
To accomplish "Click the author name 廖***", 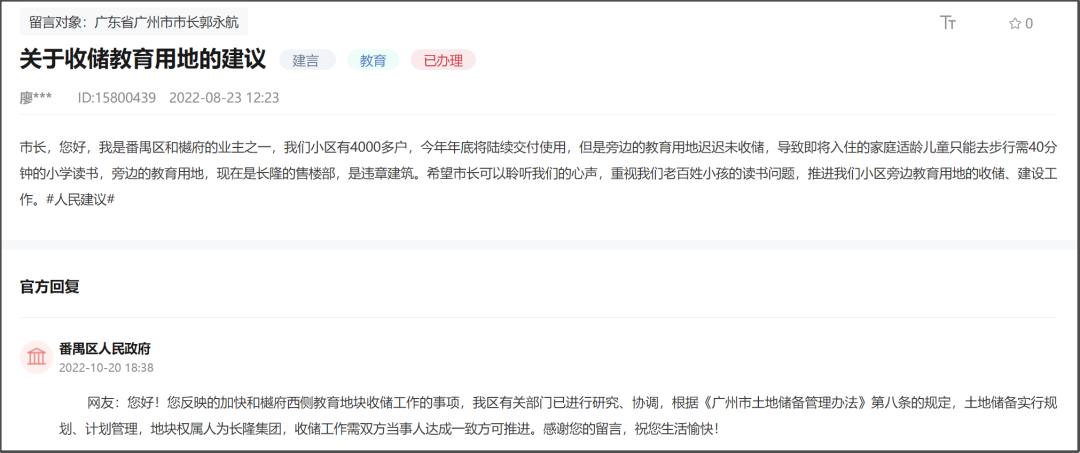I will 36,98.
